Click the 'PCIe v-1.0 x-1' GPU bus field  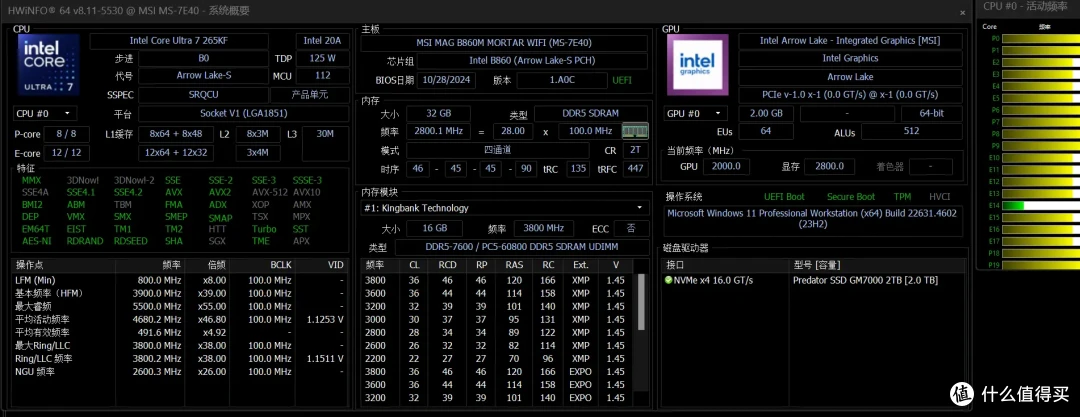click(850, 94)
